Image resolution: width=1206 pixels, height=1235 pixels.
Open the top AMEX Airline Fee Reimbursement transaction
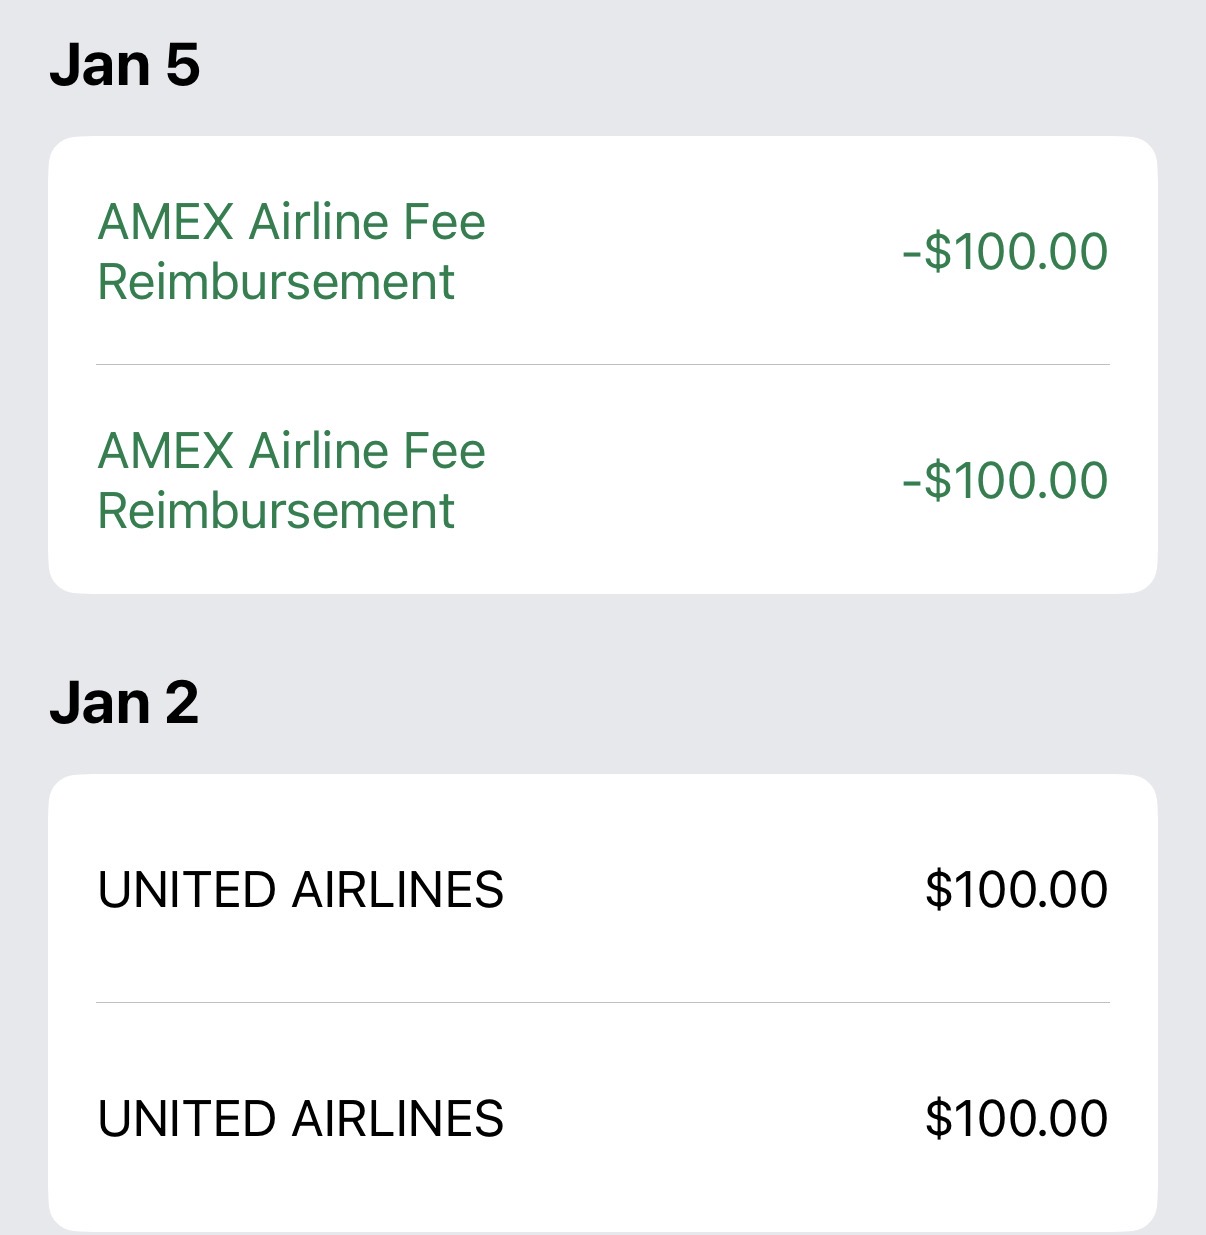click(602, 251)
